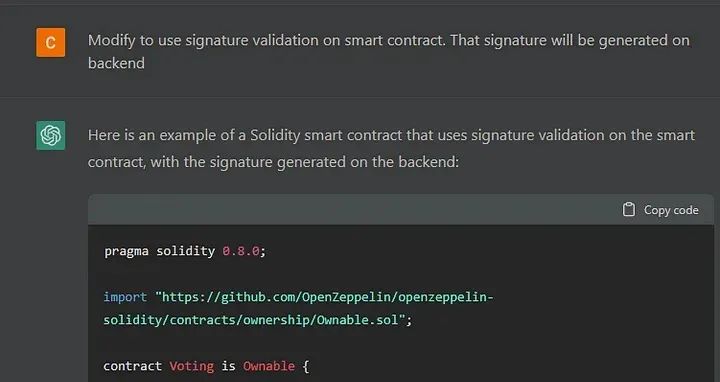Image resolution: width=720 pixels, height=382 pixels.
Task: Click the clipboard icon beside Copy code
Action: (629, 210)
